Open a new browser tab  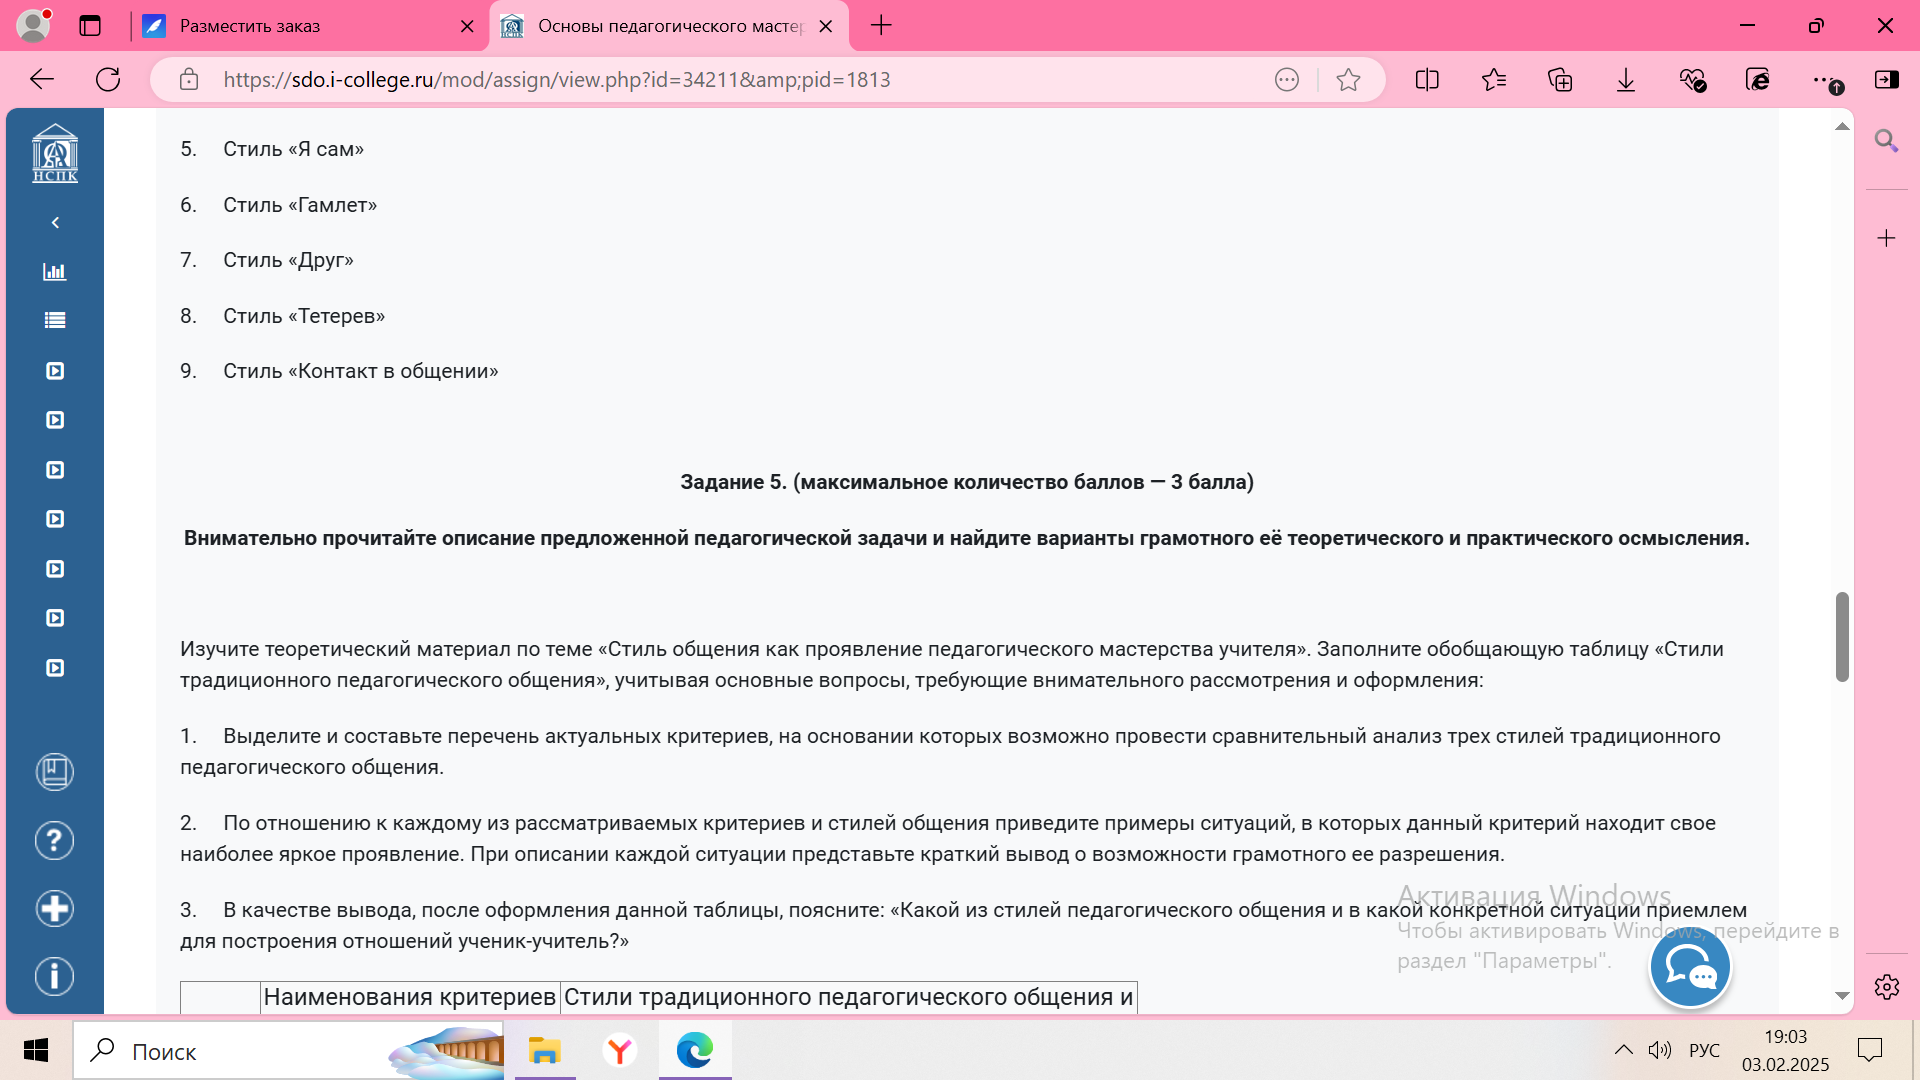tap(881, 26)
